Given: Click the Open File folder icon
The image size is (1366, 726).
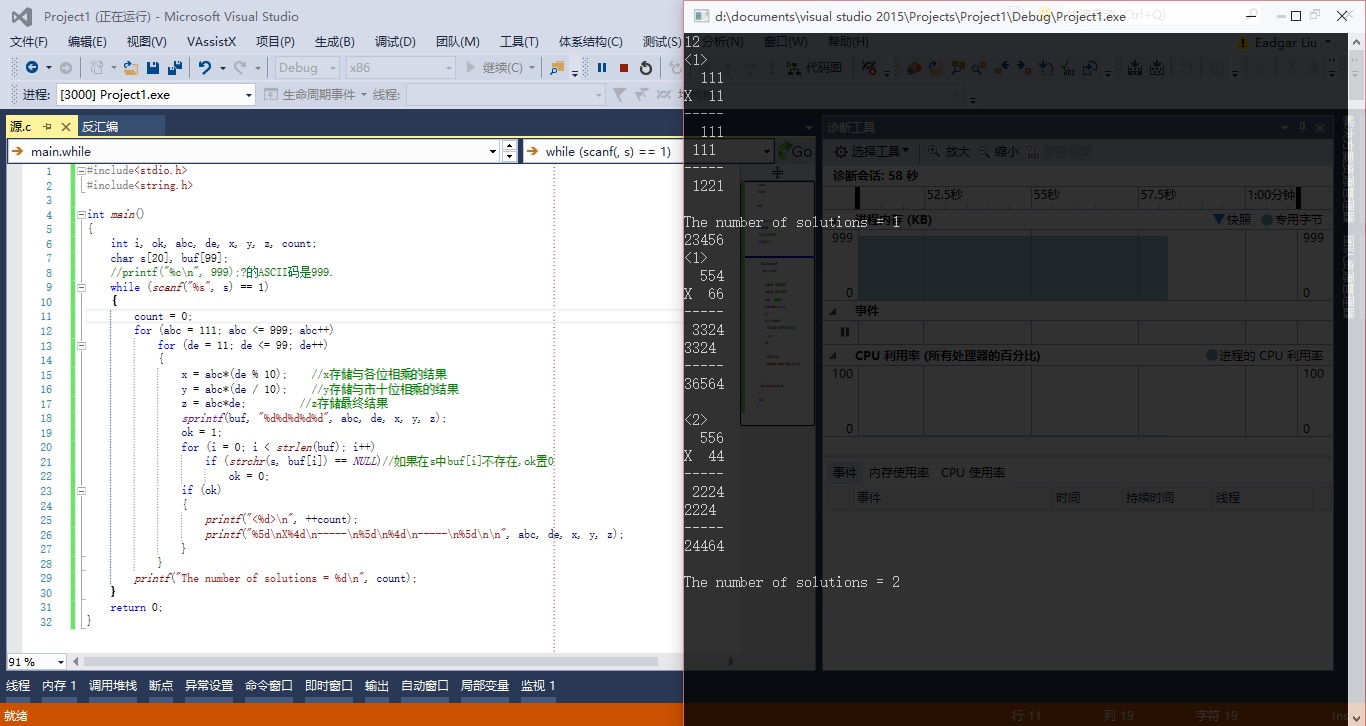Looking at the screenshot, I should tap(131, 68).
